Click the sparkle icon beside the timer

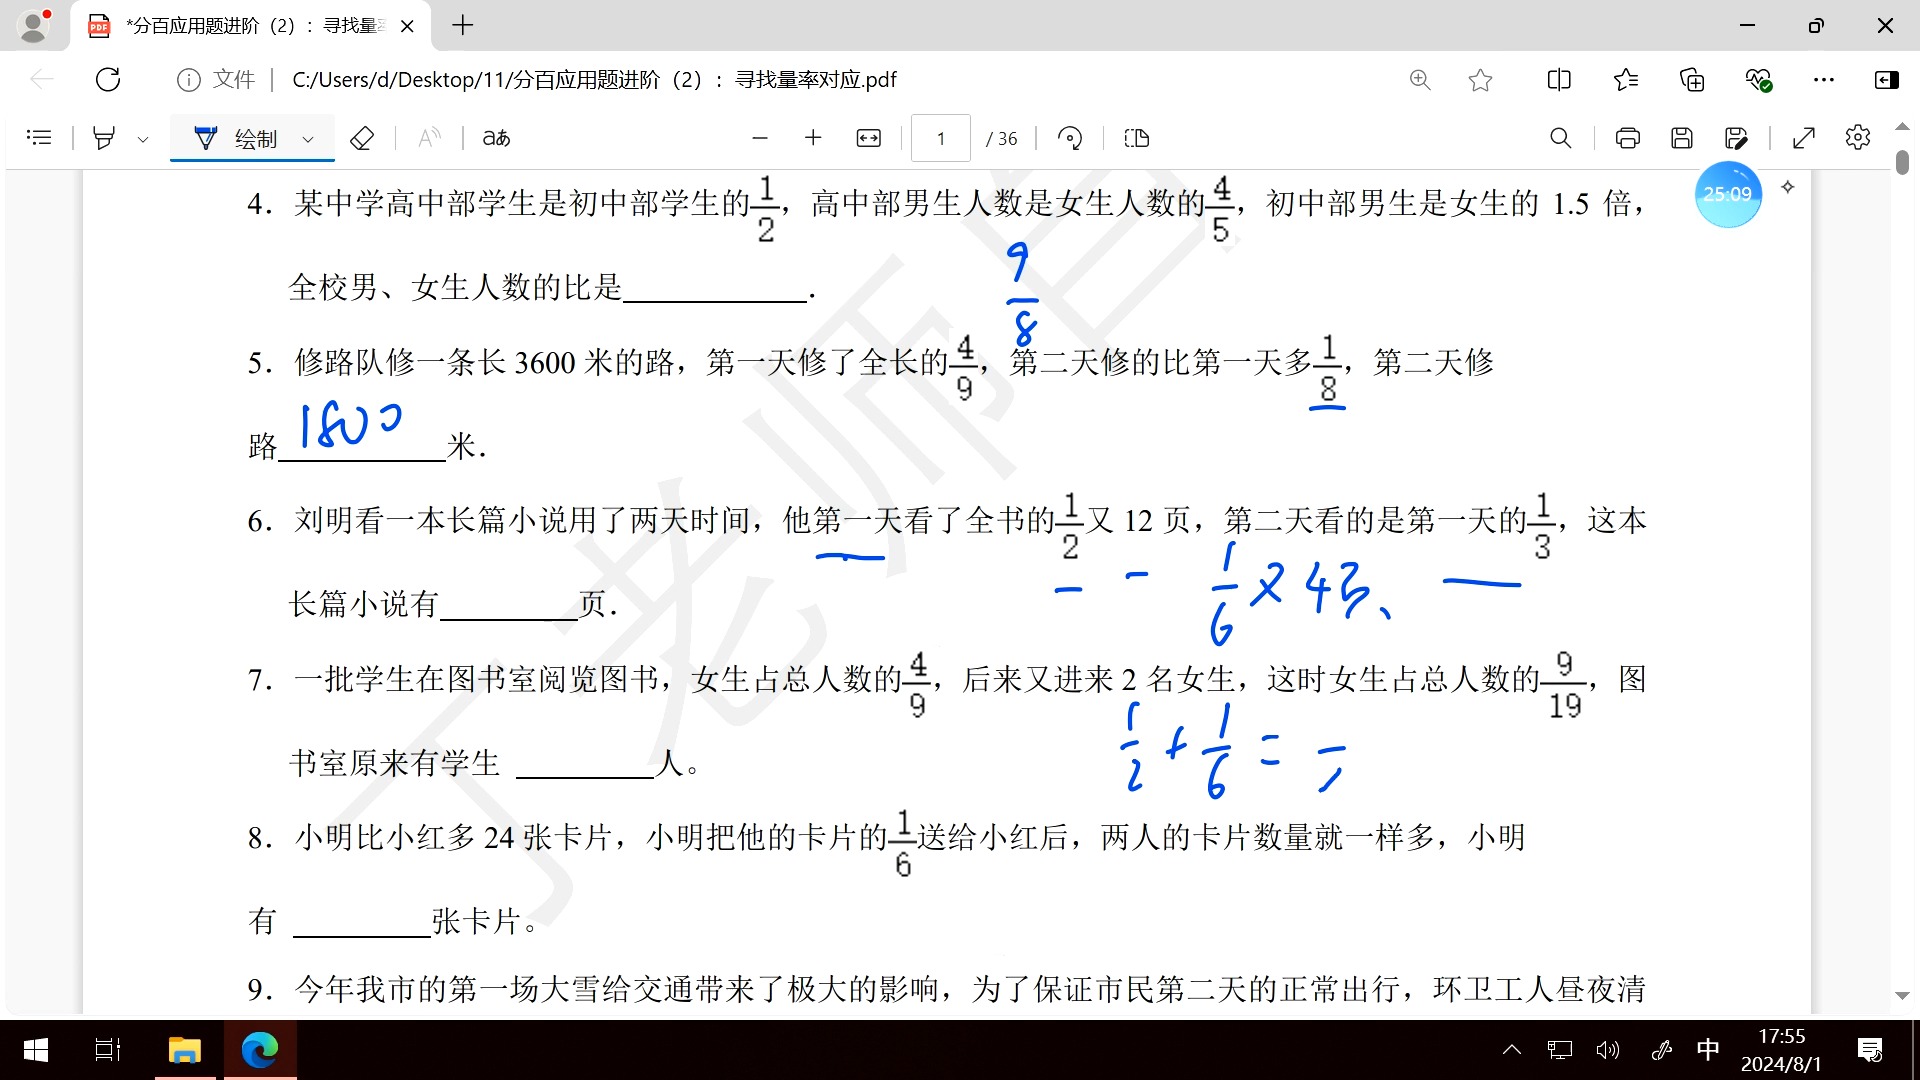click(x=1788, y=187)
